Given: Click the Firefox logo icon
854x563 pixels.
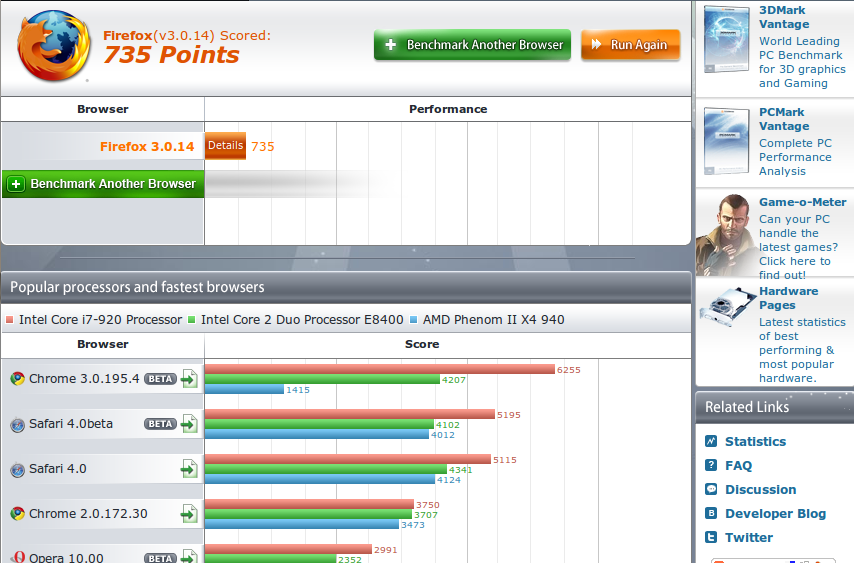Looking at the screenshot, I should (53, 46).
